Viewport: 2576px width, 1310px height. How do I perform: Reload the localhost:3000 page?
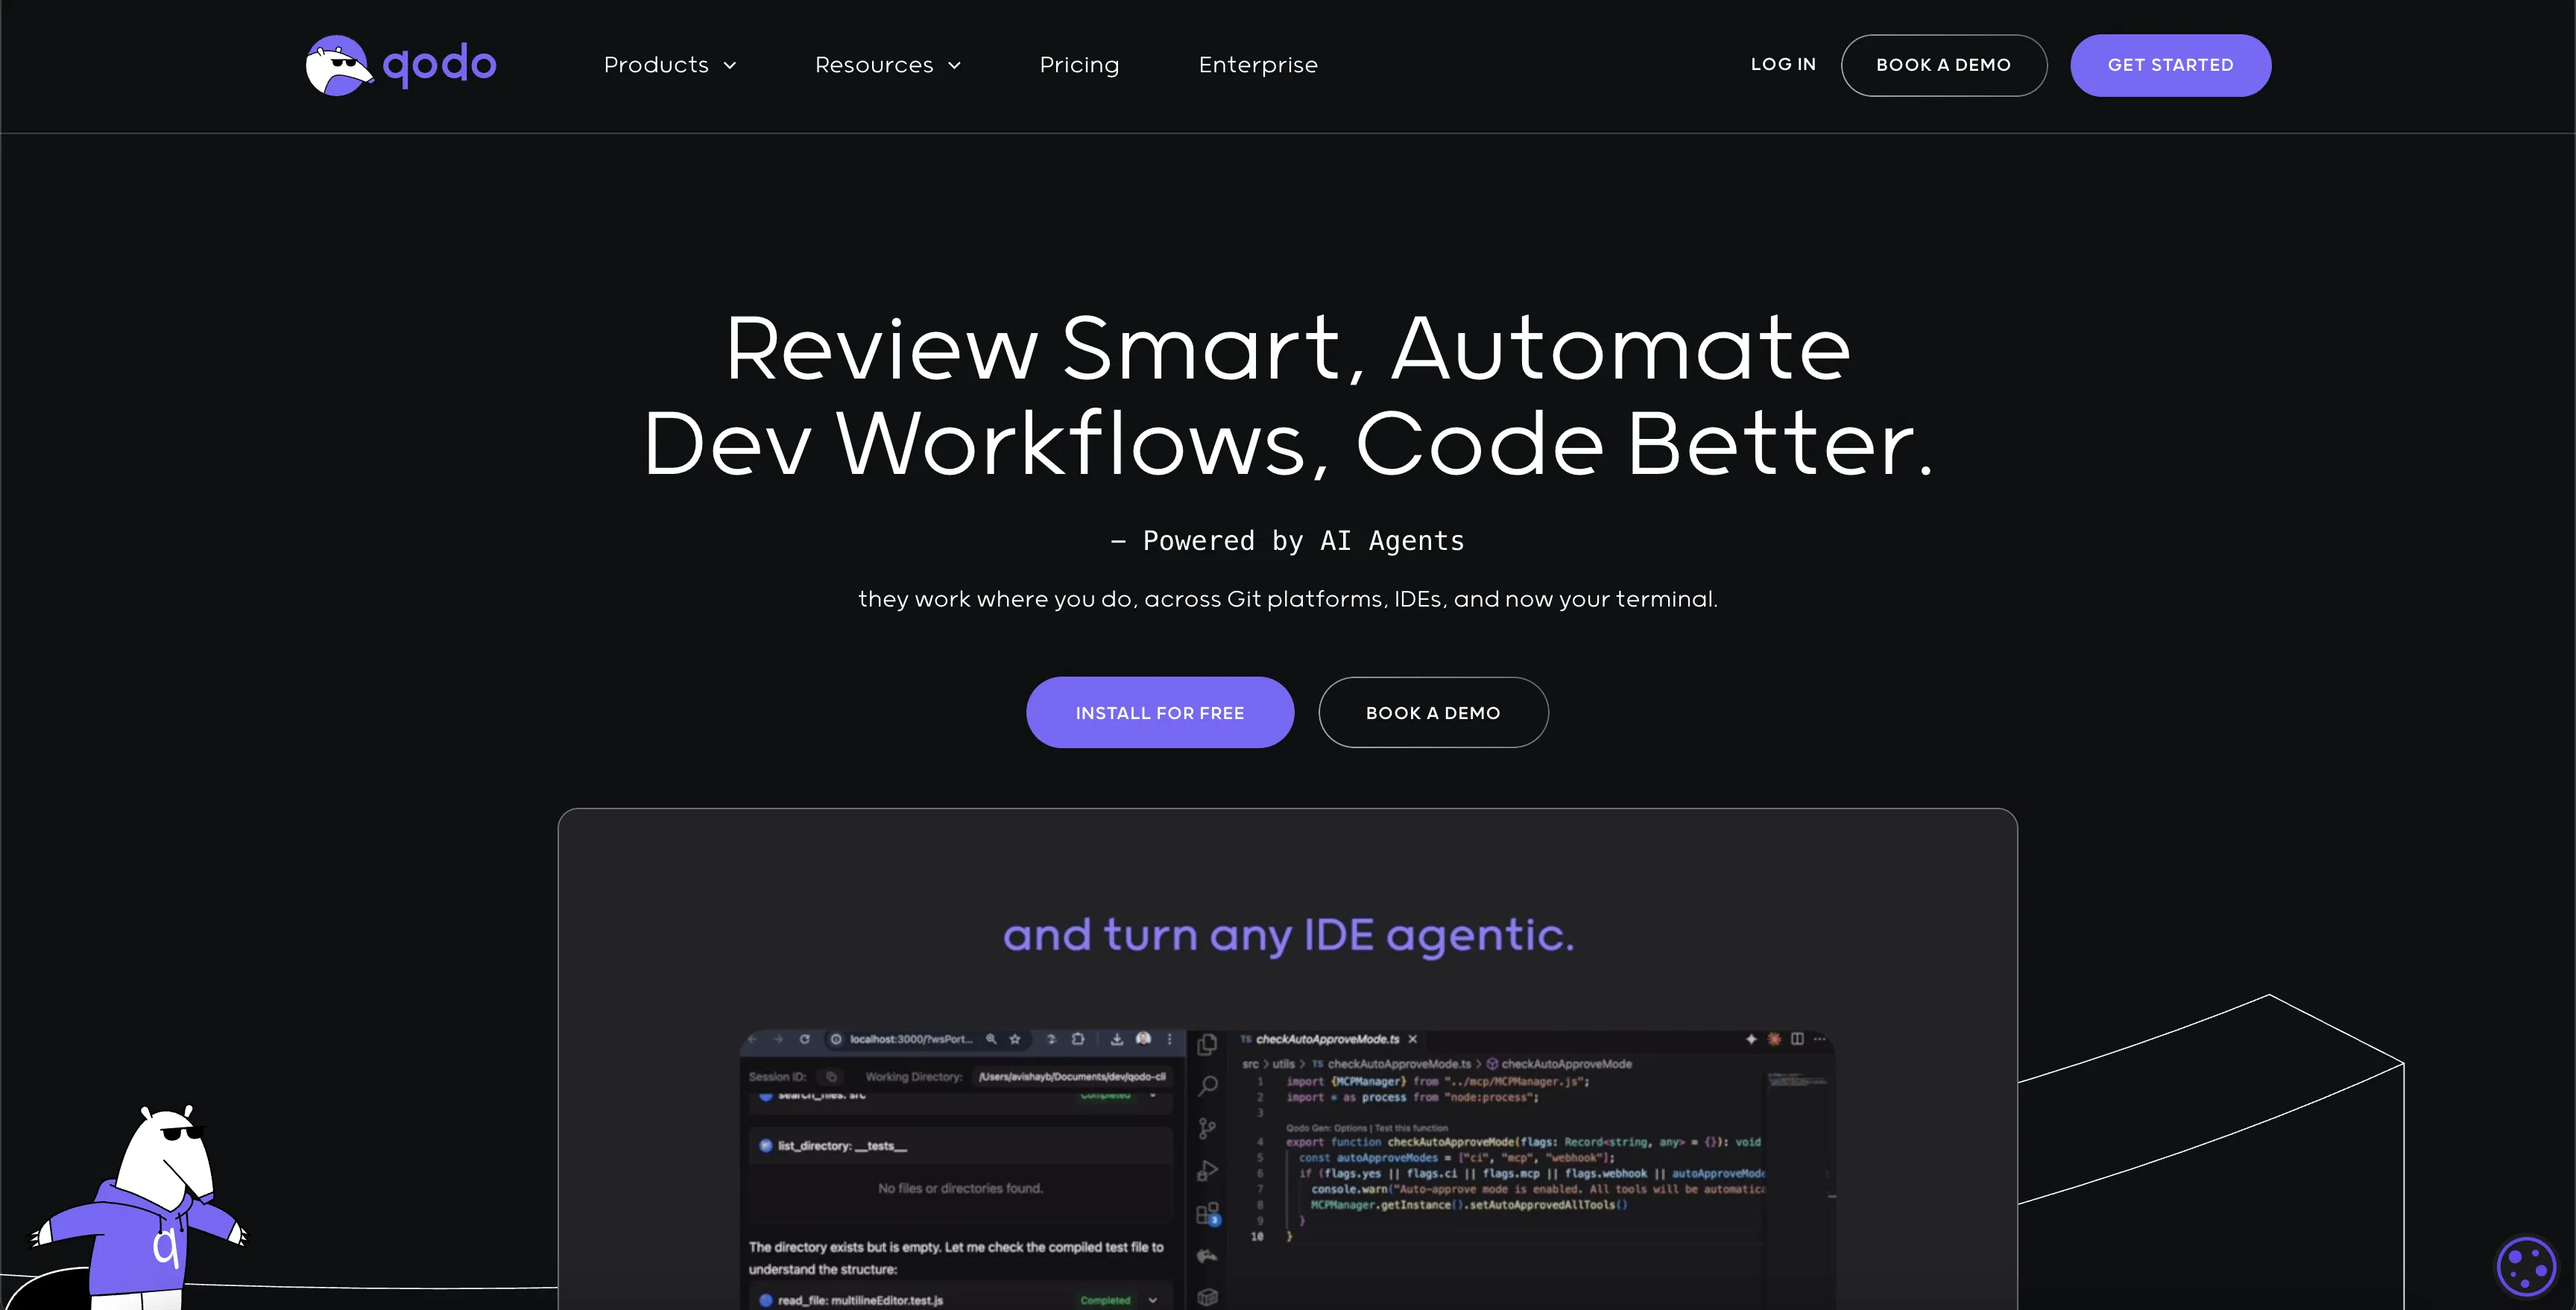805,1040
